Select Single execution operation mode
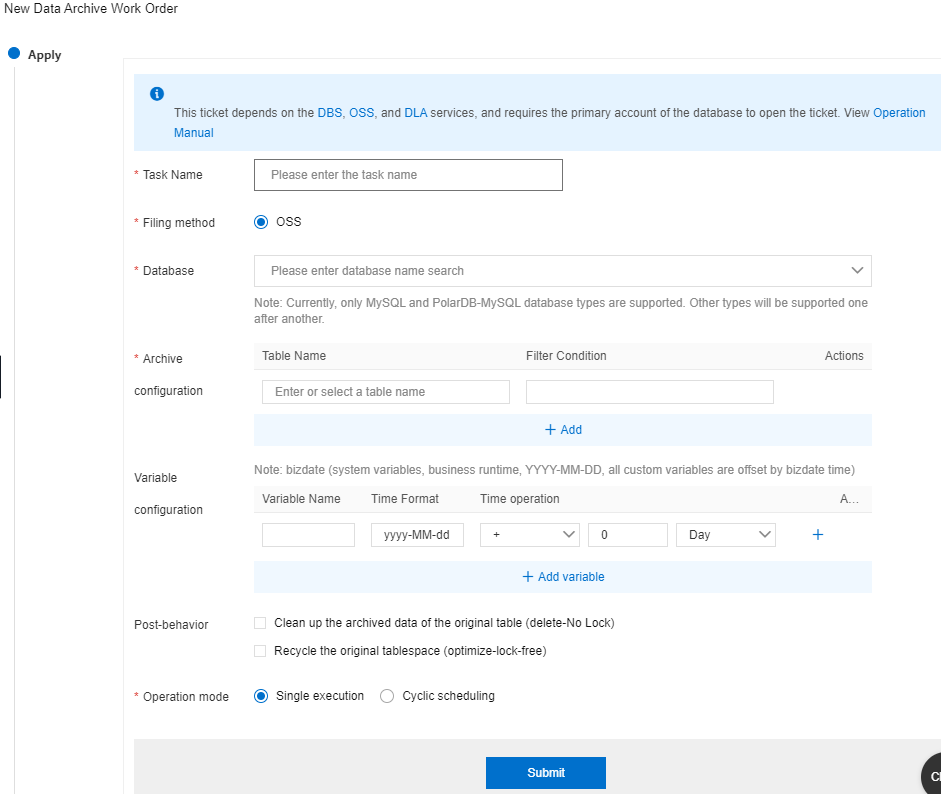The width and height of the screenshot is (941, 794). (x=261, y=696)
